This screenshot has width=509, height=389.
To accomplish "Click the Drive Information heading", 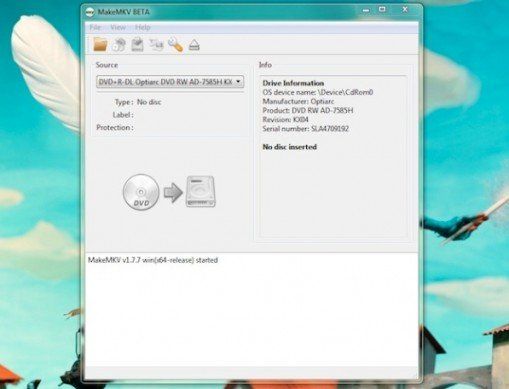I will pos(293,83).
